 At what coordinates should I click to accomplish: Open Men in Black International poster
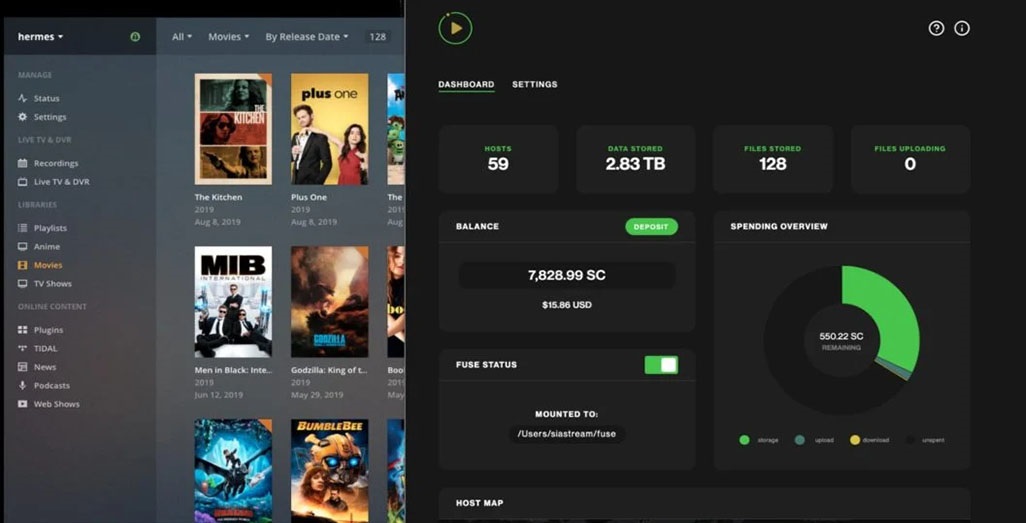click(x=233, y=302)
